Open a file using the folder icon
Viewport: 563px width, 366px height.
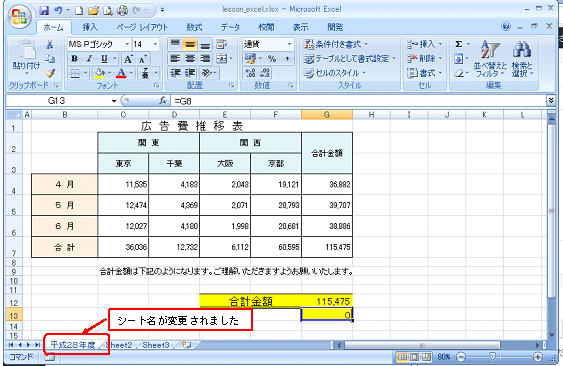tap(93, 11)
